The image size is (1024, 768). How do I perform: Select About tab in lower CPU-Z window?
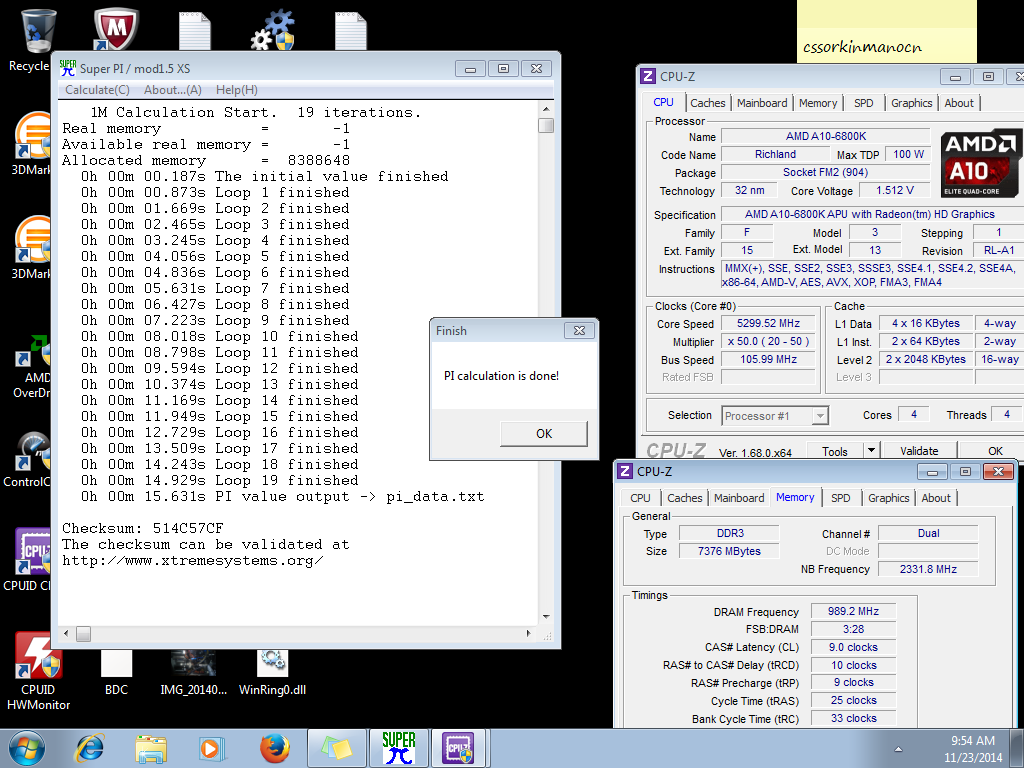coord(936,498)
